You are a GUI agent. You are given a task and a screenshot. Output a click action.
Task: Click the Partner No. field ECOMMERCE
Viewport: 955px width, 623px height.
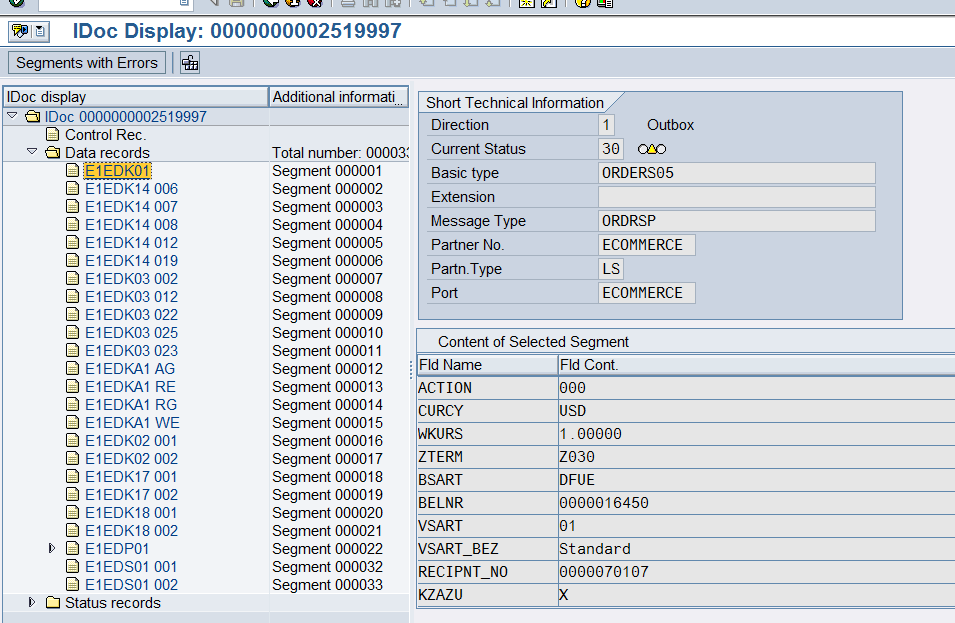646,245
